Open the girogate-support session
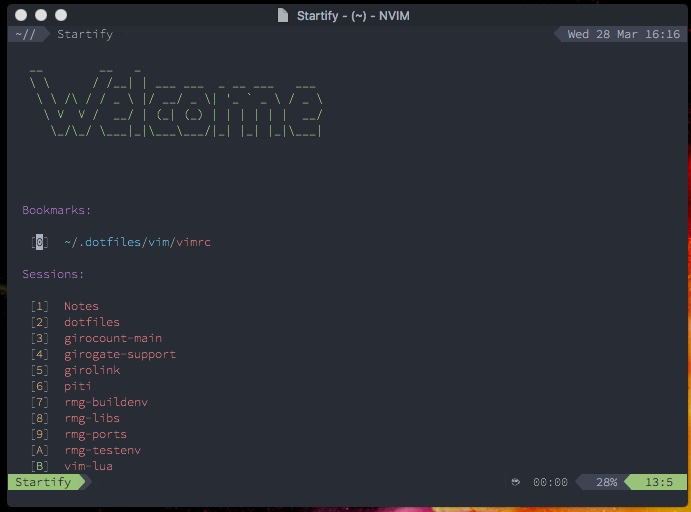The image size is (691, 512). 120,354
